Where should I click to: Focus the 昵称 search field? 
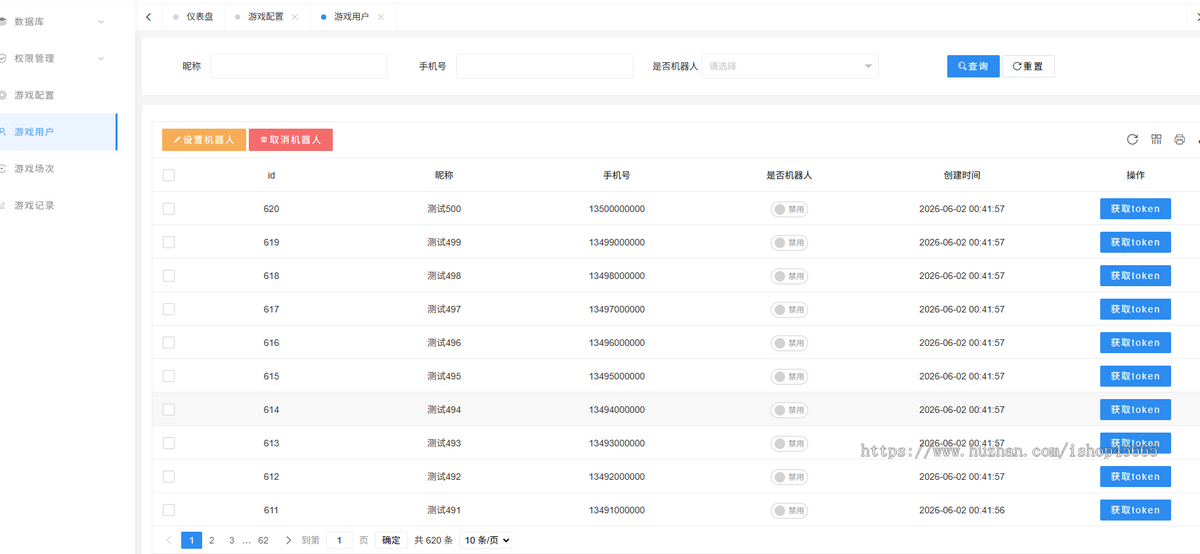(299, 66)
